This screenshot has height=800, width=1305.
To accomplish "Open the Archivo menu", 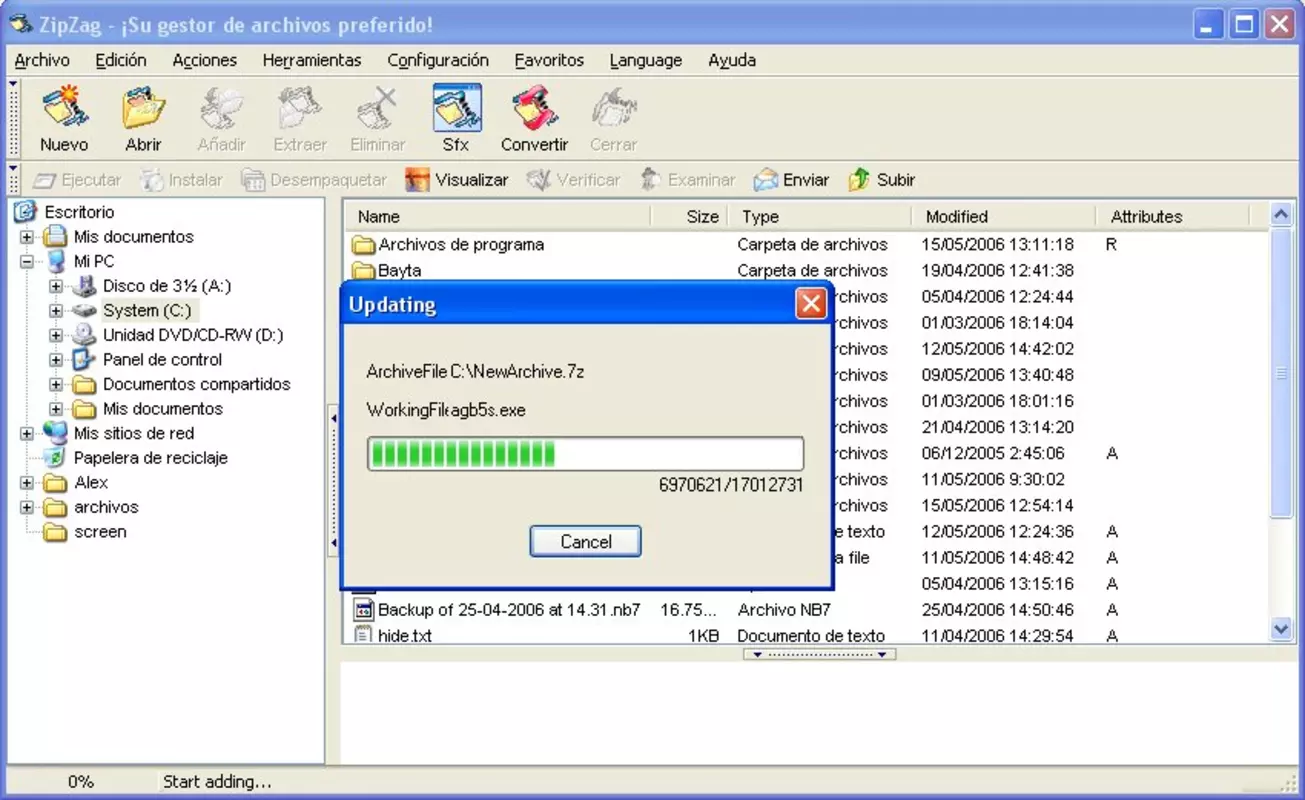I will click(42, 60).
